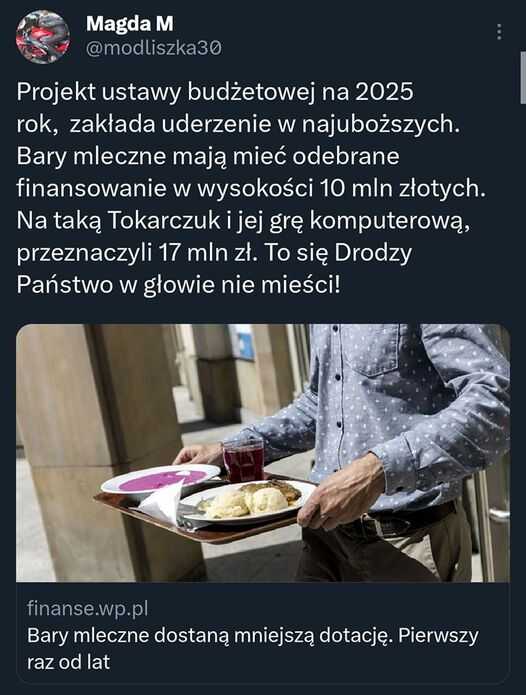This screenshot has width=526, height=695.
Task: Click the final line 'Państwo w głowie nie mieści!'
Action: [179, 285]
